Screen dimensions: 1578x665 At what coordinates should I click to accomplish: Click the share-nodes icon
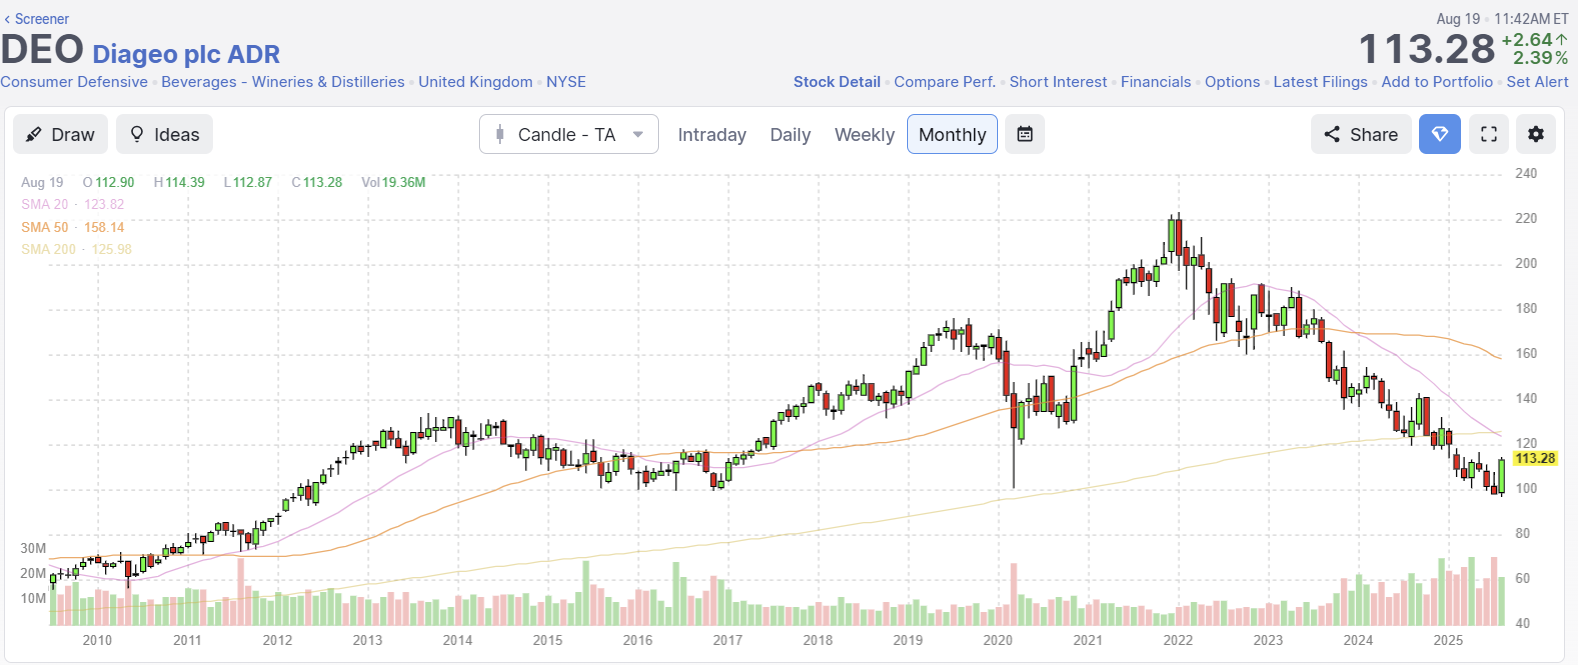pyautogui.click(x=1332, y=134)
